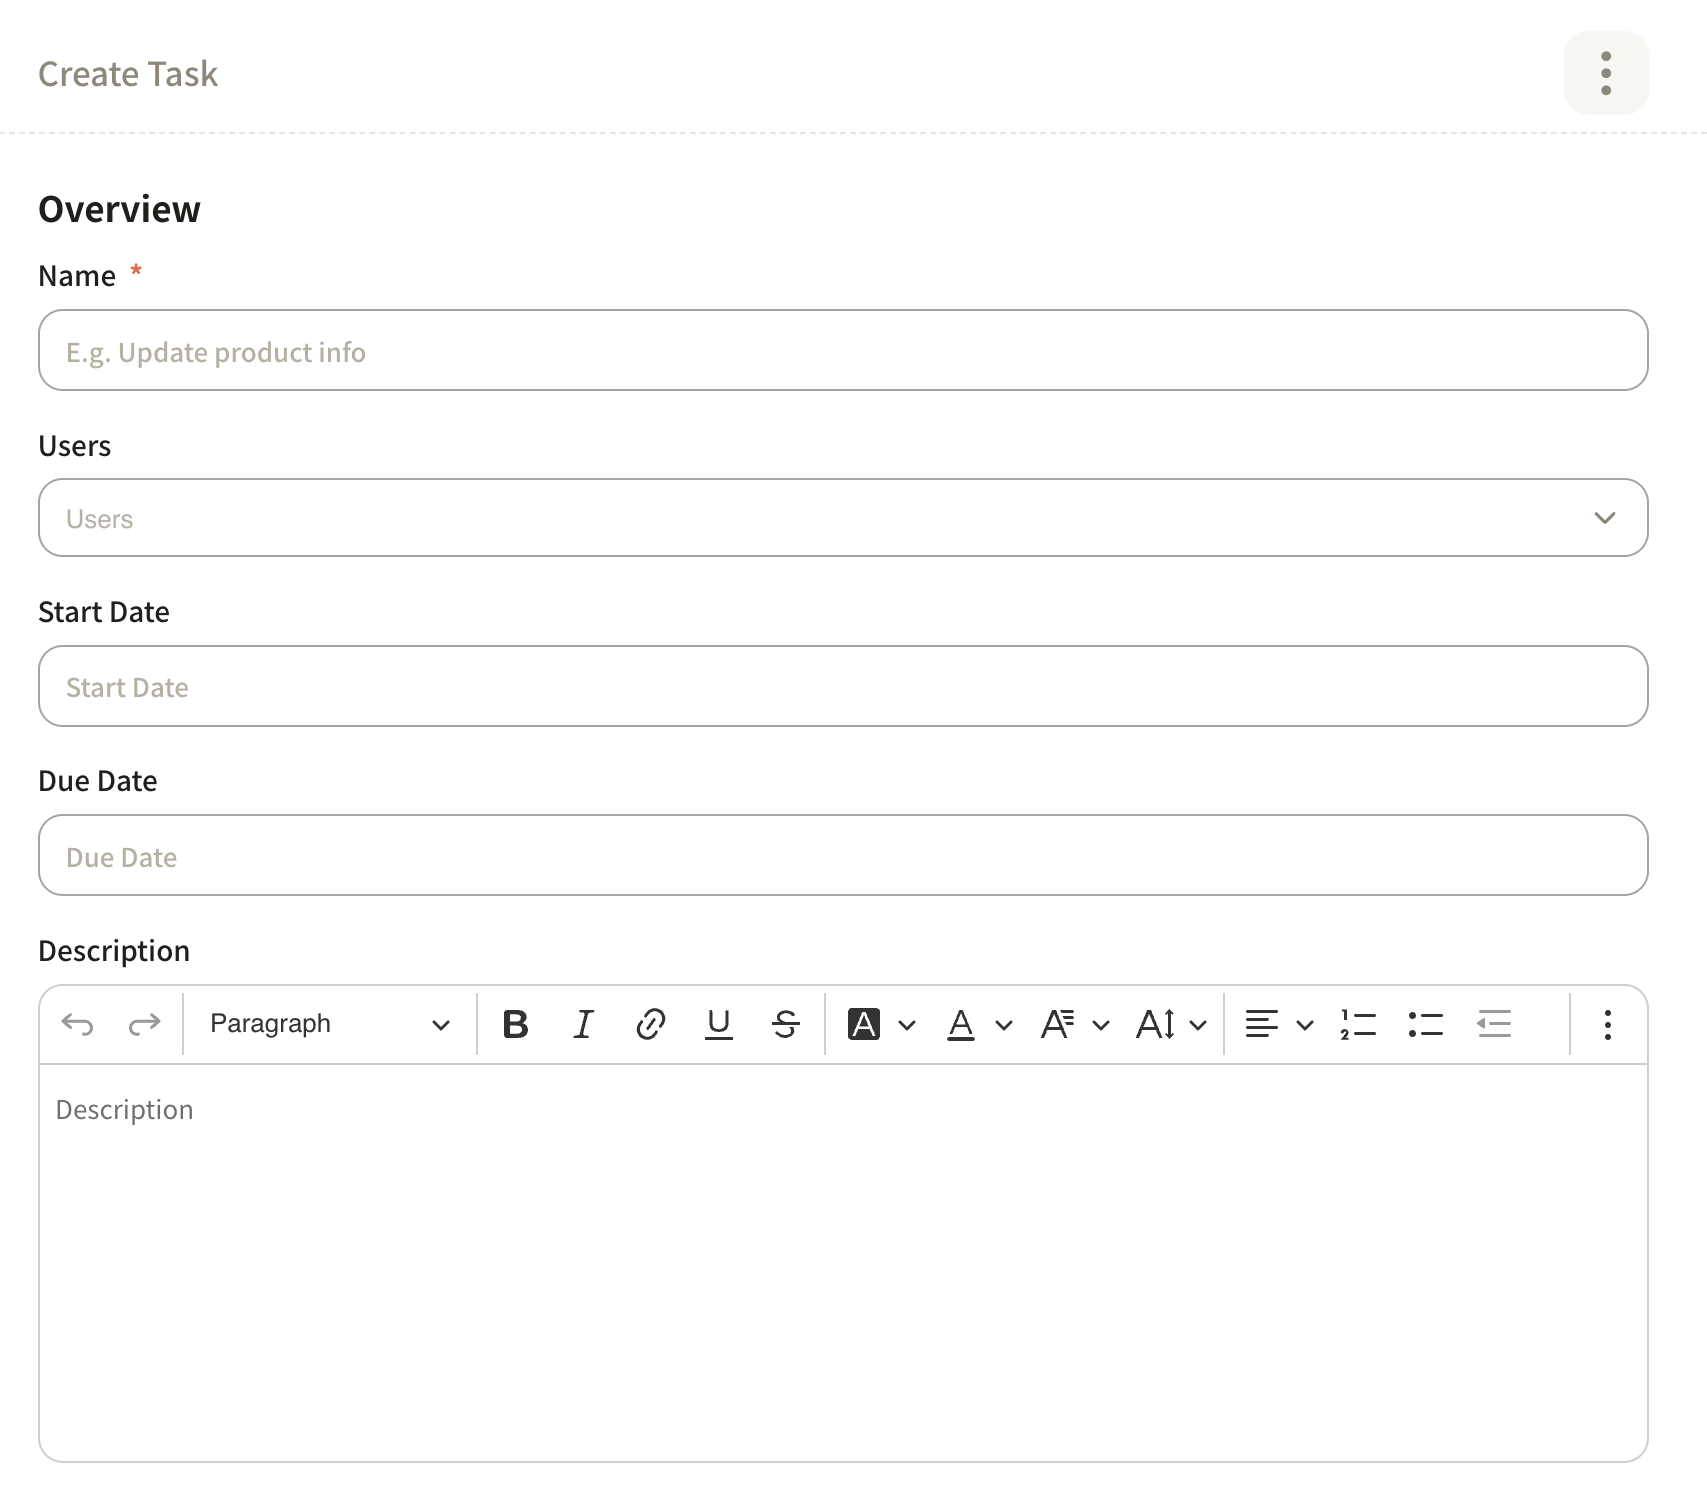Image resolution: width=1707 pixels, height=1494 pixels.
Task: Apply strikethrough formatting in the editor
Action: (786, 1024)
